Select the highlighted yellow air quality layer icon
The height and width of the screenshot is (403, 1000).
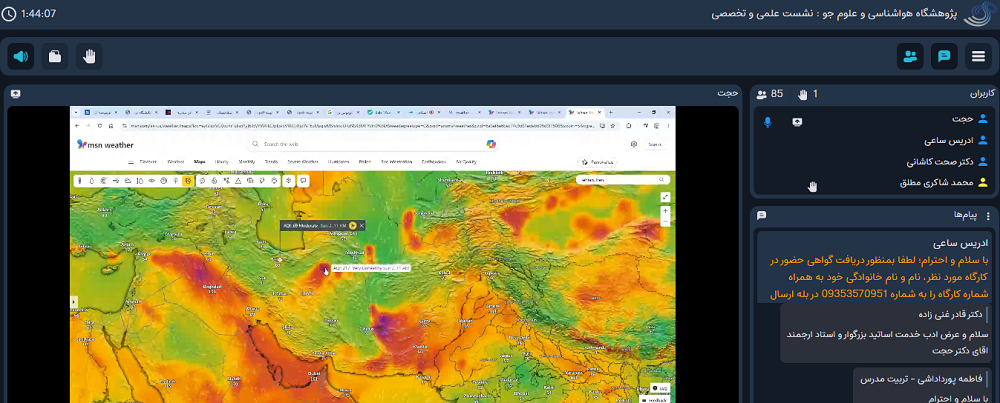[x=188, y=180]
